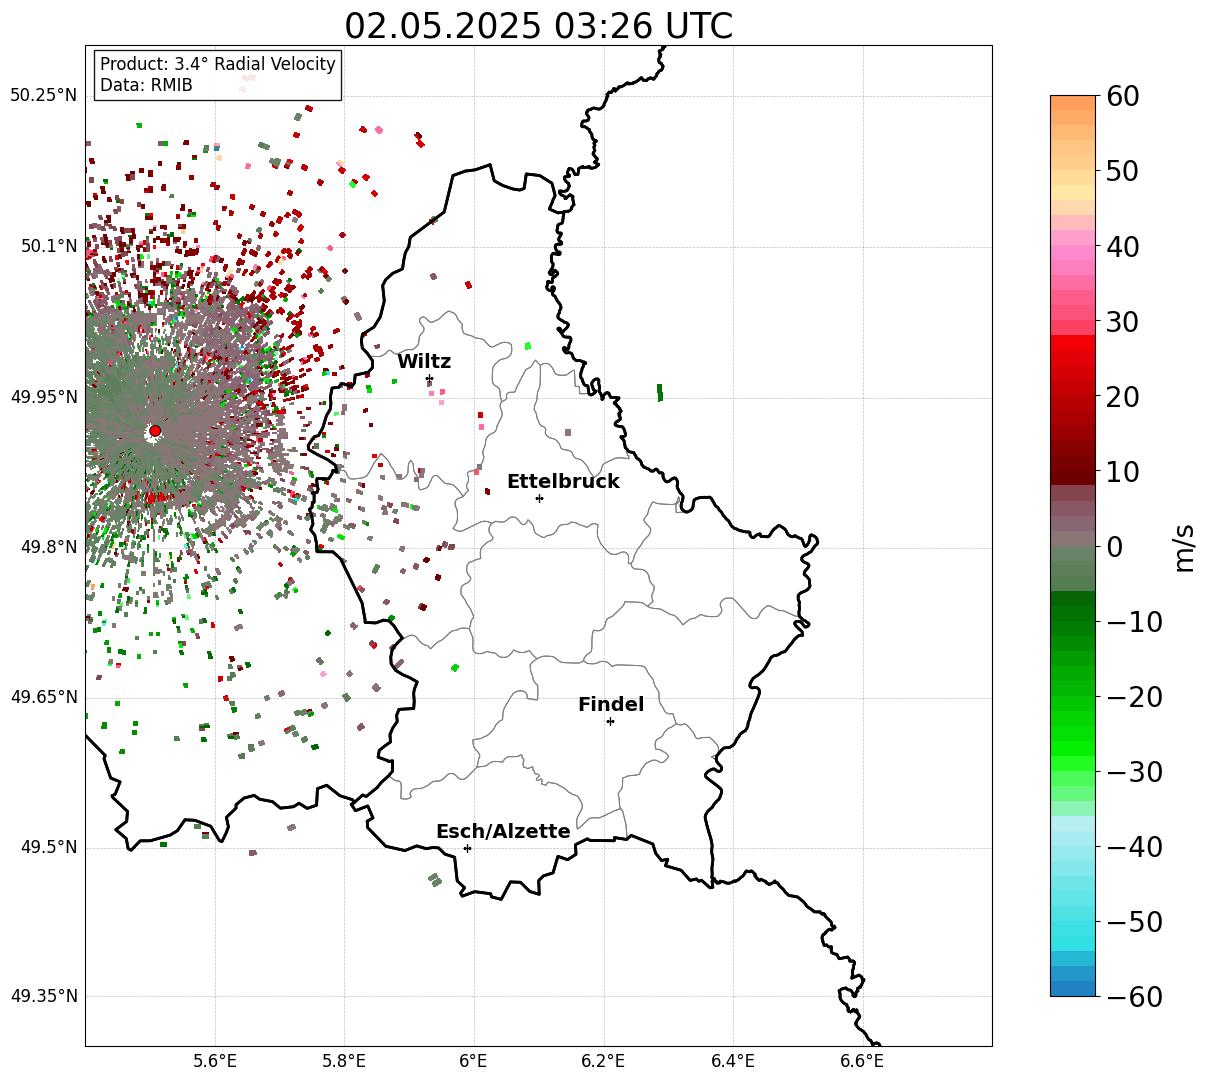Pick the orange color band at colorbar top
Viewport: 1207px width, 1081px height.
1073,103
